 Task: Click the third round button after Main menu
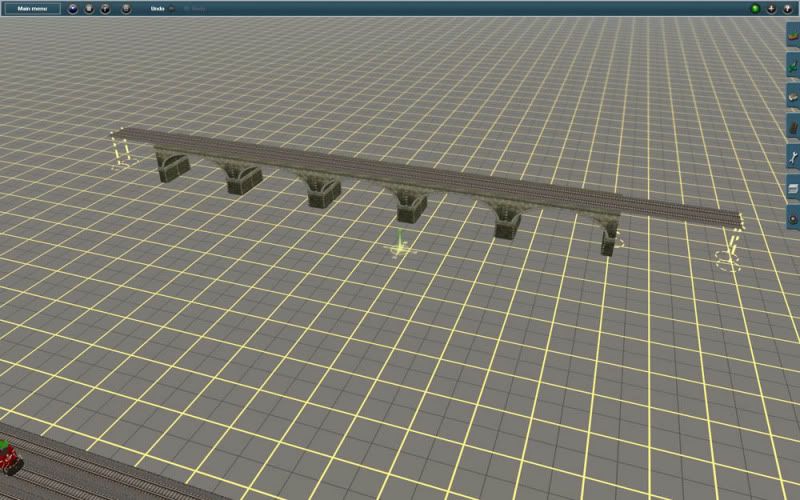pos(105,9)
